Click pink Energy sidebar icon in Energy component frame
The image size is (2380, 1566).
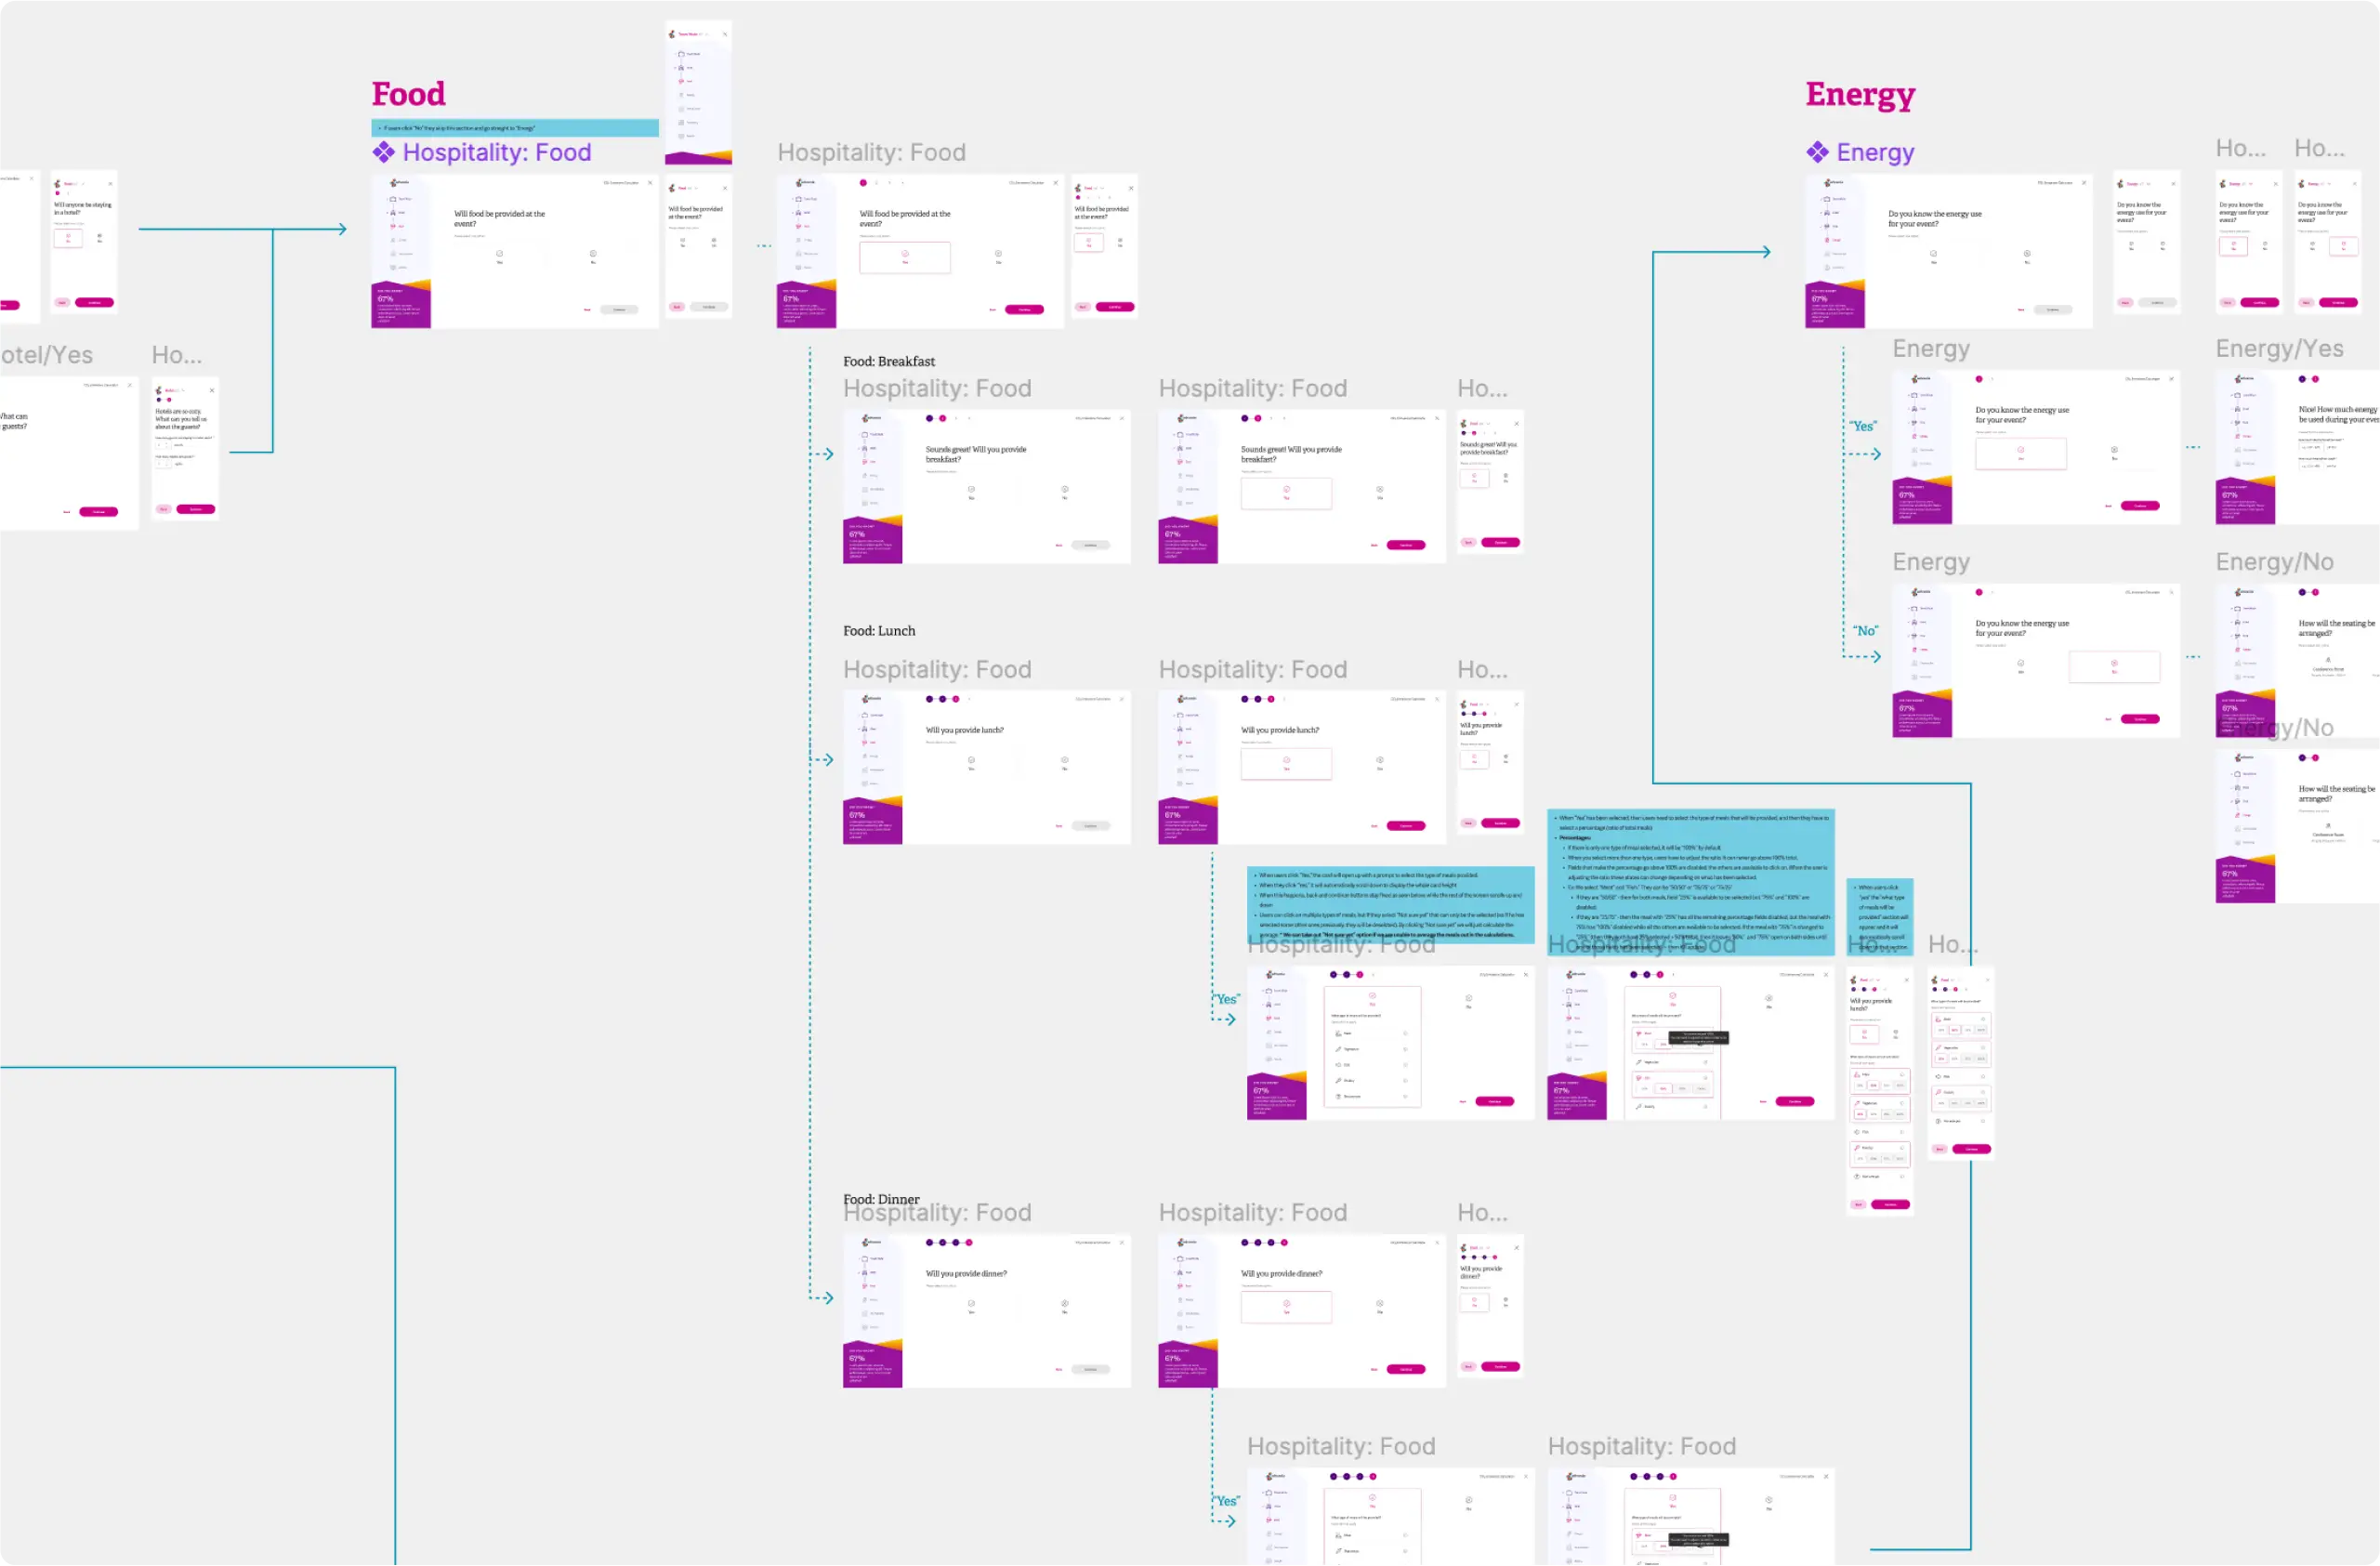click(x=1829, y=240)
